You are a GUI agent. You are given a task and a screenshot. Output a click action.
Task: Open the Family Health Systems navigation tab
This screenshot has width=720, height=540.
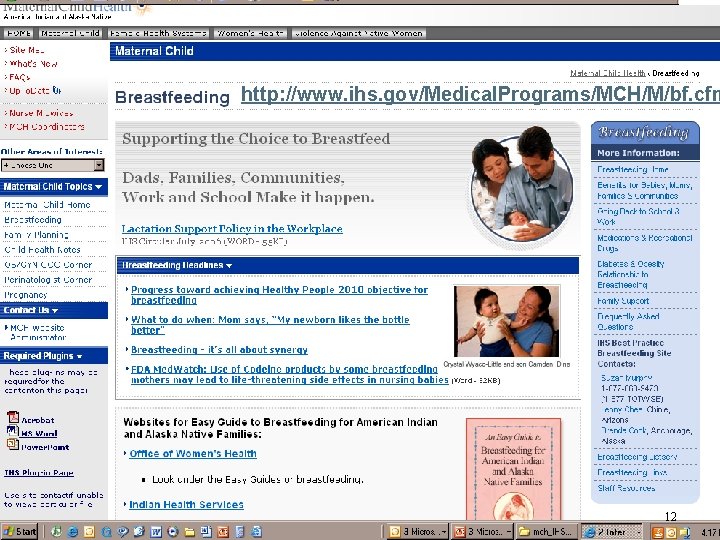coord(158,34)
